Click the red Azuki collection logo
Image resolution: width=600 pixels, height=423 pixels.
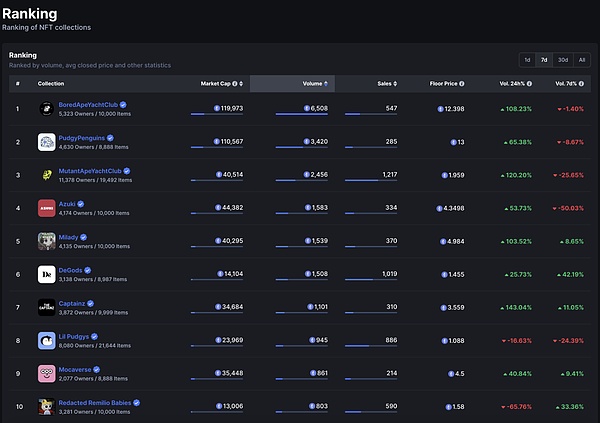(46, 208)
